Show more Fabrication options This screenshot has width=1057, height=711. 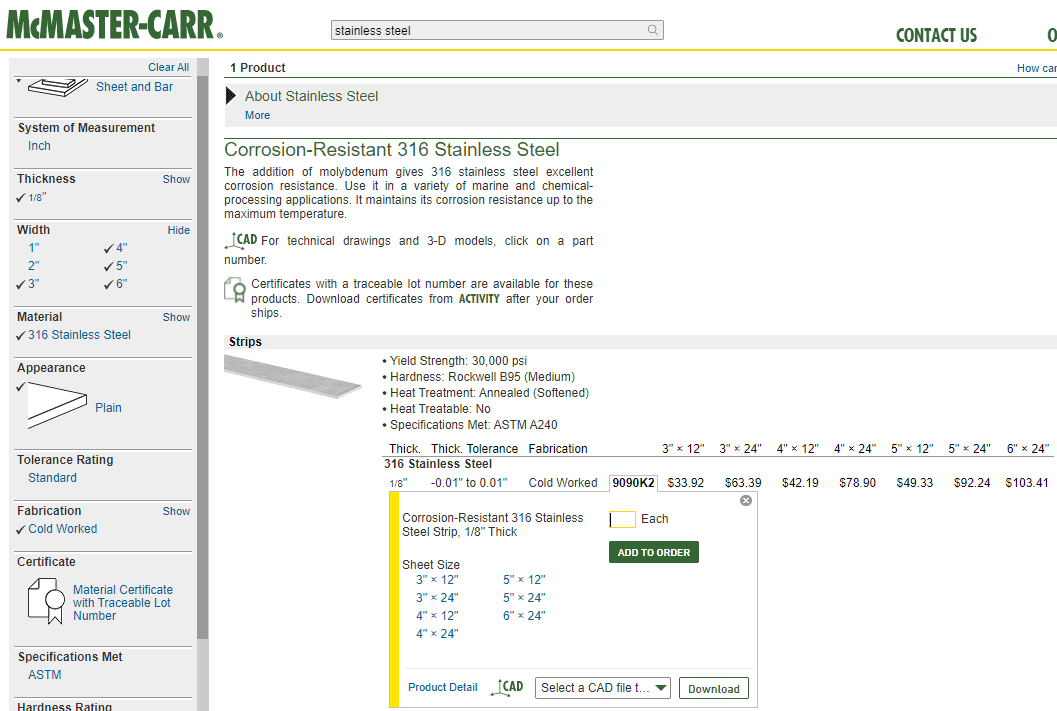point(176,512)
